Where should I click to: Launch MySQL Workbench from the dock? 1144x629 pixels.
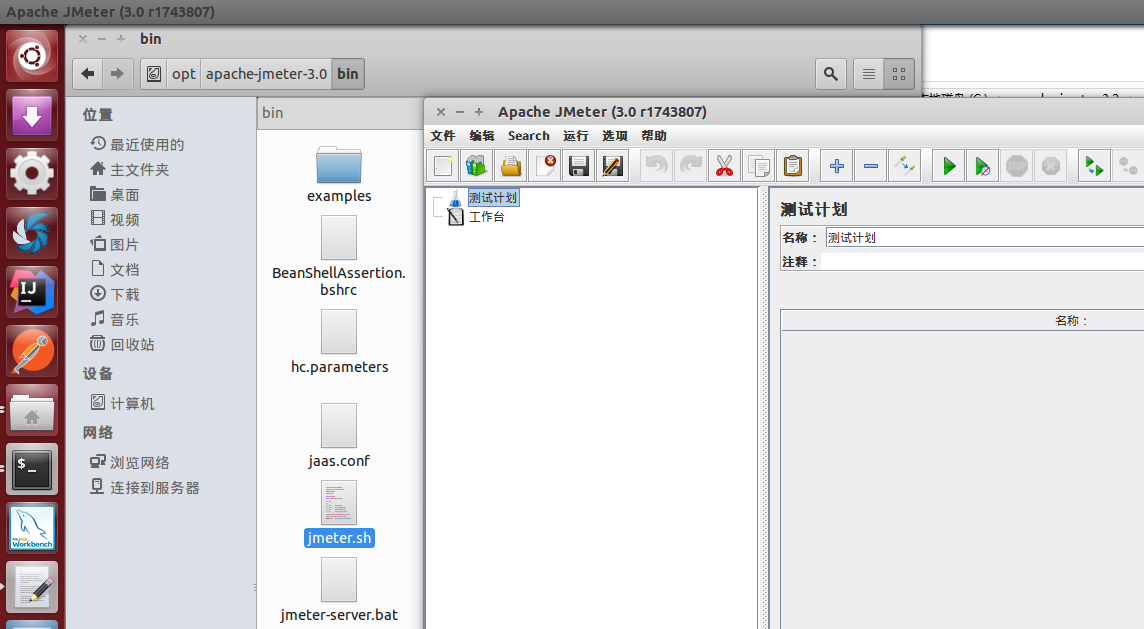point(32,528)
